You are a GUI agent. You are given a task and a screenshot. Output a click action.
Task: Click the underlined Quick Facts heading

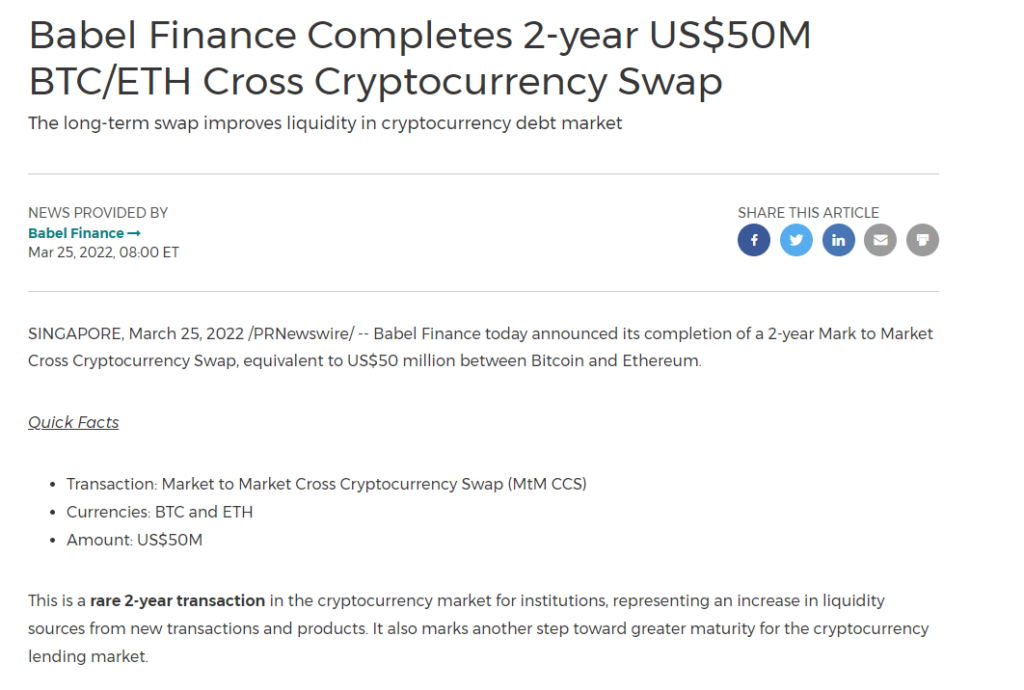click(73, 422)
